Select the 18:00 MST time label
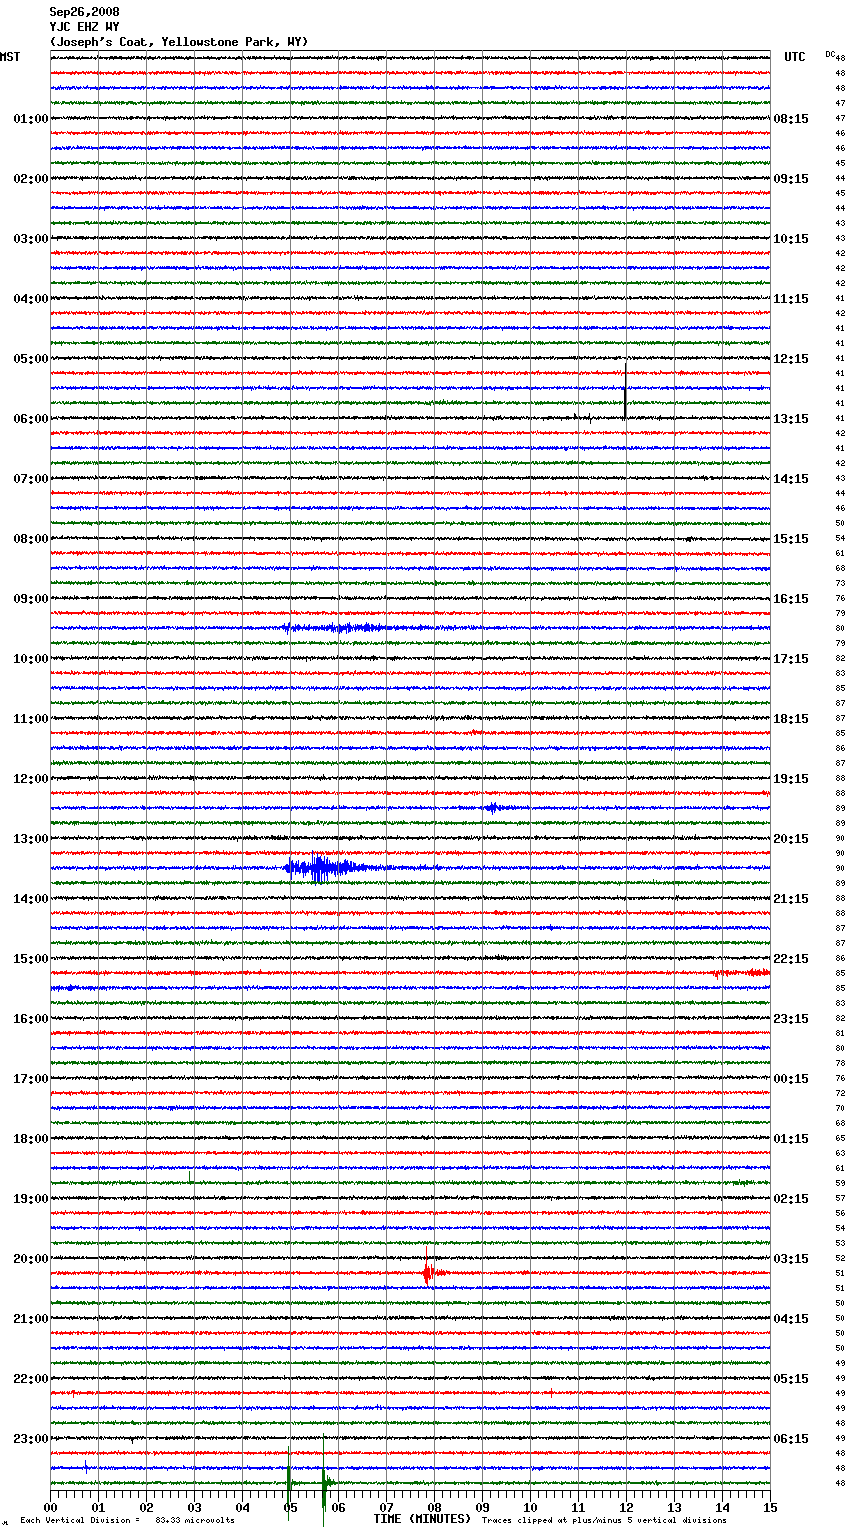The image size is (850, 1534). tap(31, 1139)
